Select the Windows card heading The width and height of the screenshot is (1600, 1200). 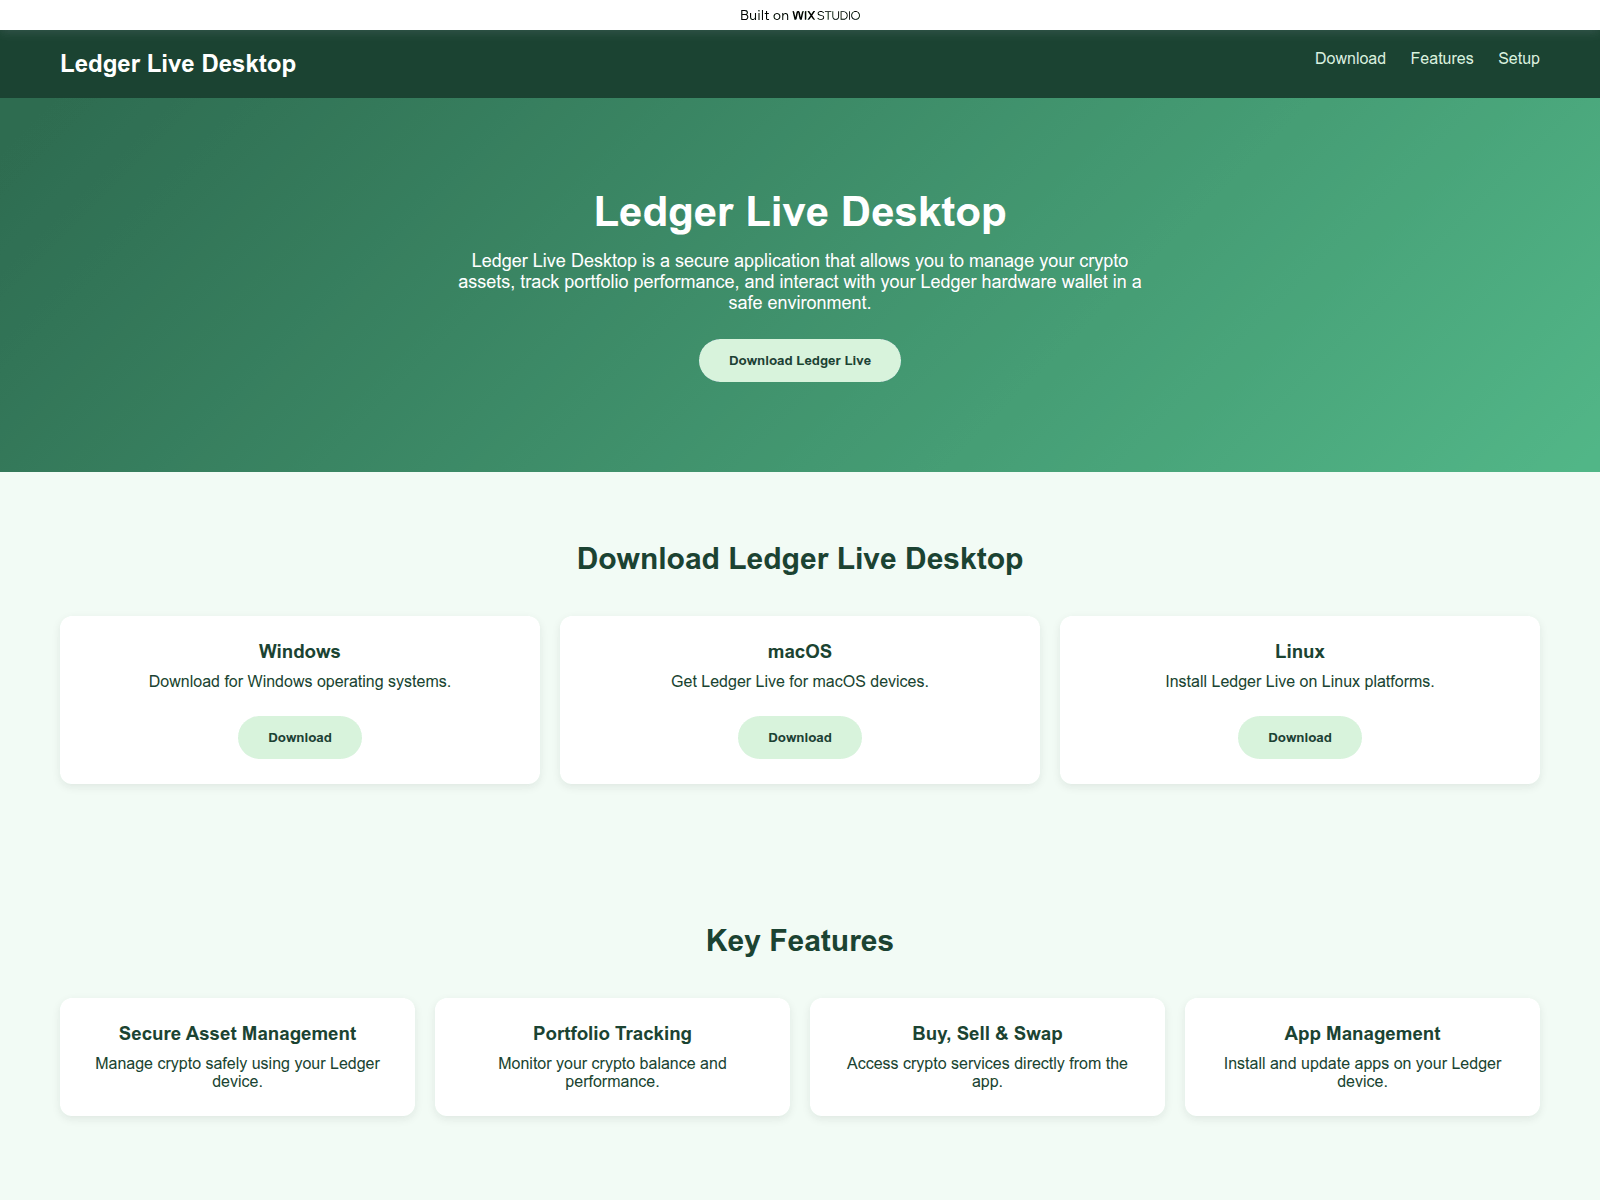[x=300, y=651]
